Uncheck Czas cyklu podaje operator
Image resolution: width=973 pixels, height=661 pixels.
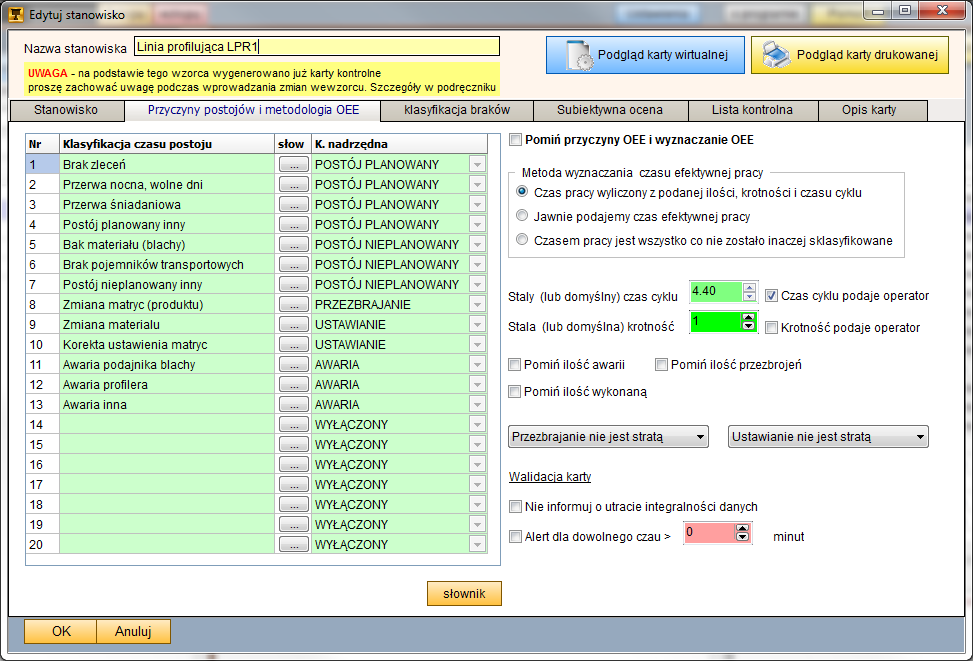[x=771, y=295]
